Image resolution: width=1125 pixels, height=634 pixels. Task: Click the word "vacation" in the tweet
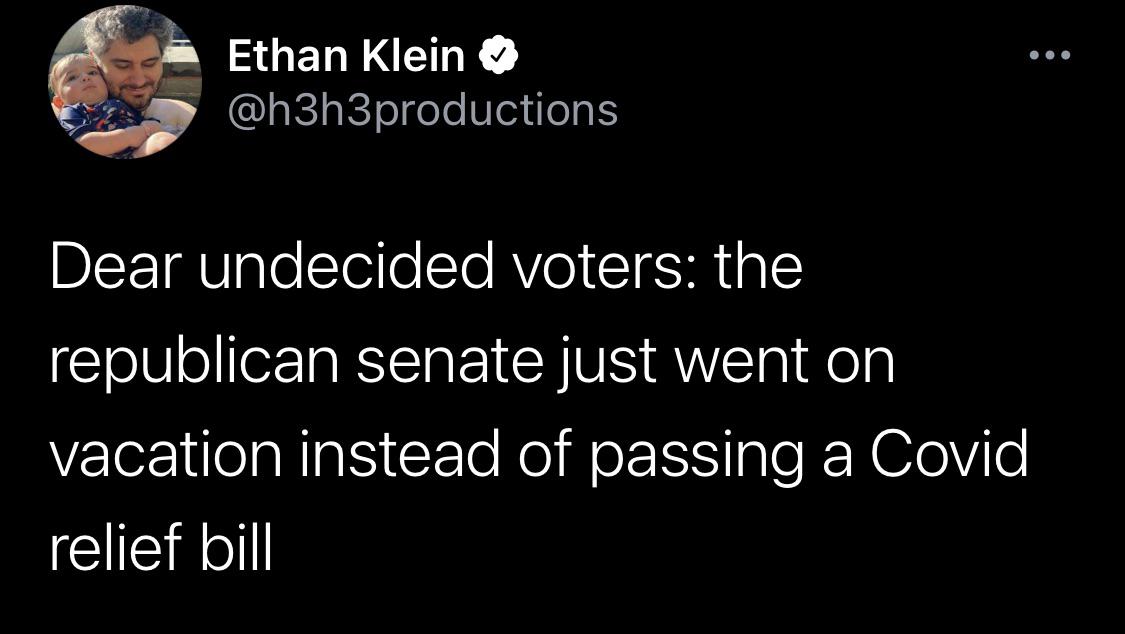(166, 456)
